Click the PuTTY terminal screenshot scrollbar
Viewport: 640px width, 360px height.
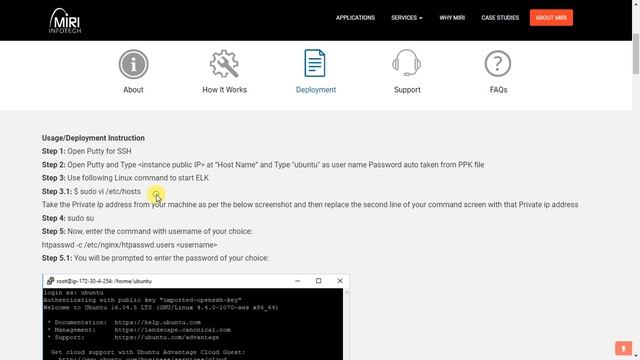[347, 324]
